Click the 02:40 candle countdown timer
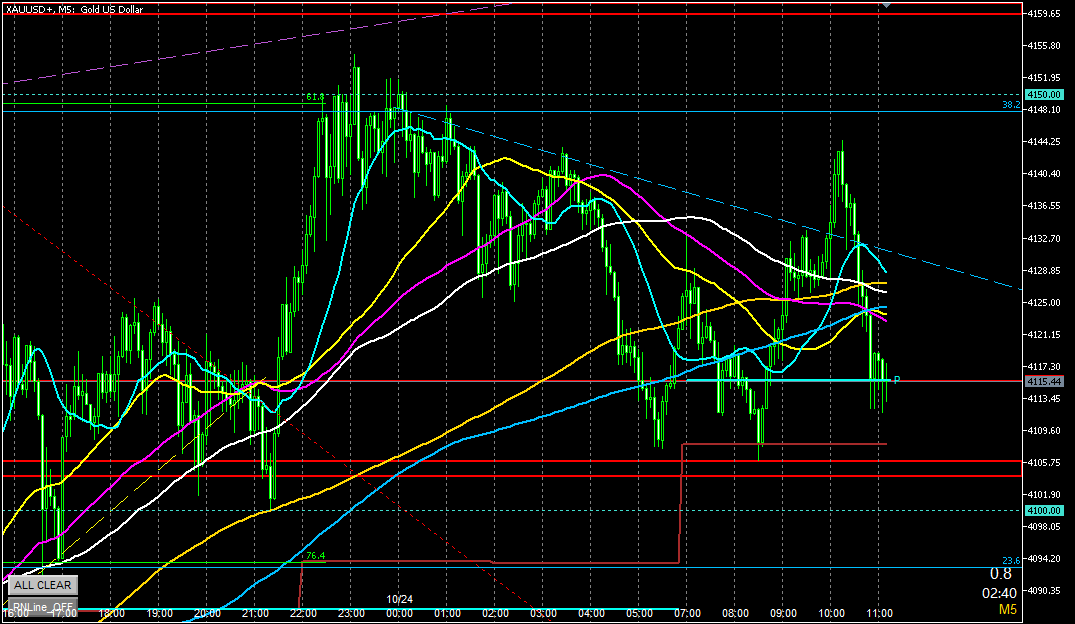 1000,592
